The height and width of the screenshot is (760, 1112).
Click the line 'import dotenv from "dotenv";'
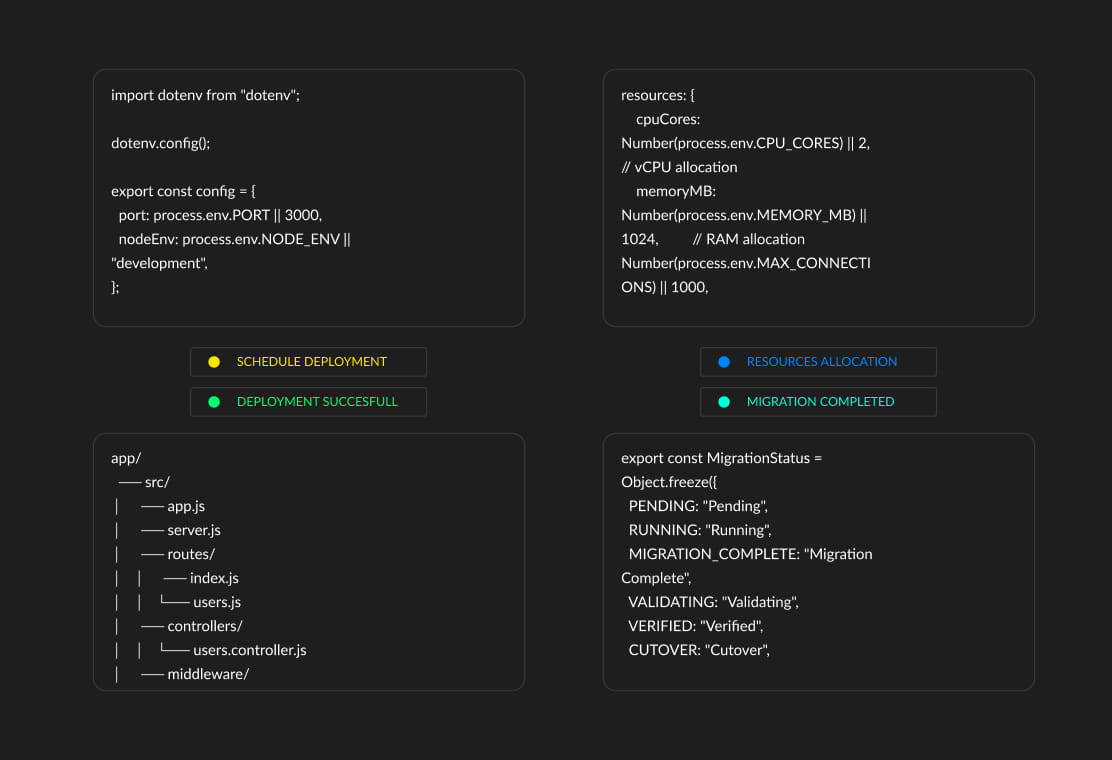206,95
